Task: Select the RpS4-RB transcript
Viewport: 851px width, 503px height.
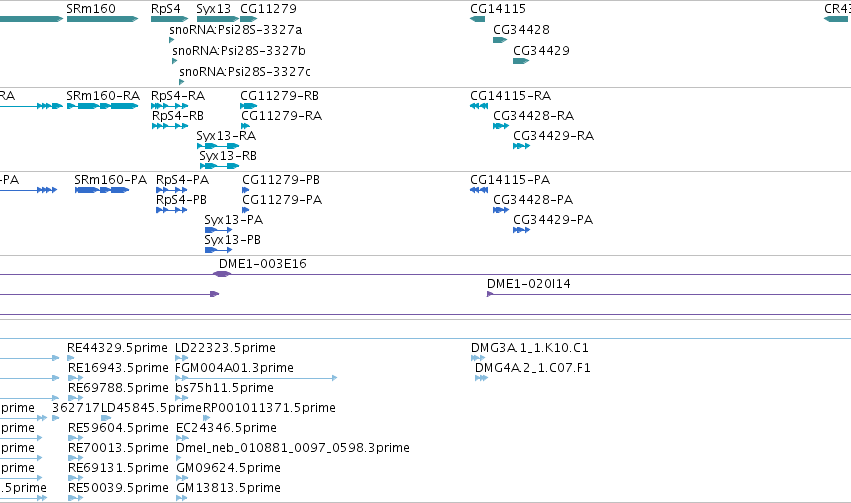Action: pos(170,126)
